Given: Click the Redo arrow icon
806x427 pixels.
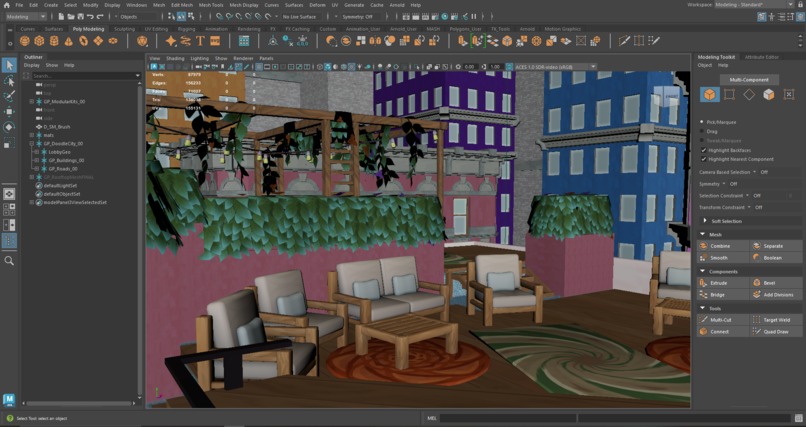Looking at the screenshot, I should click(x=100, y=16).
